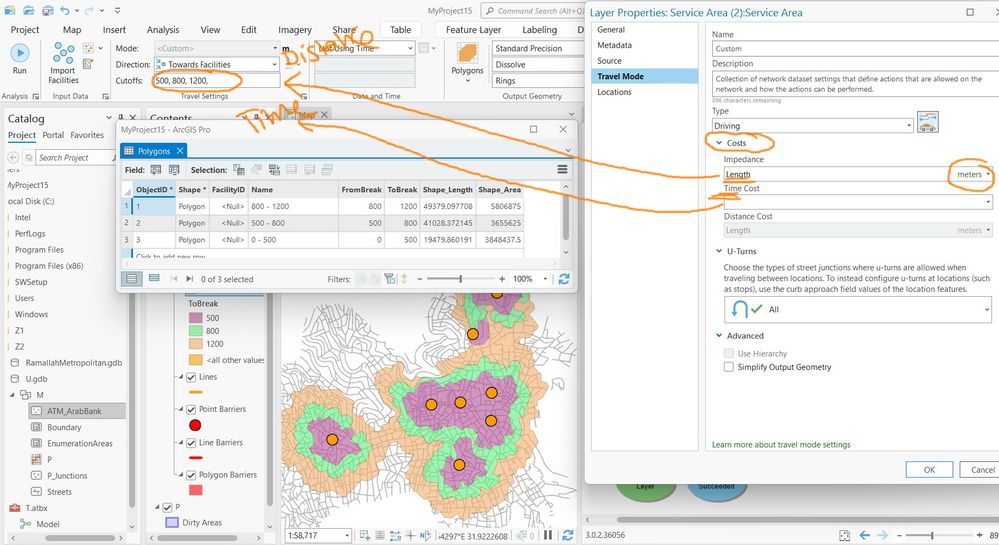Screen dimensions: 999x545
Task: Click OK in Layer Properties dialog
Action: point(929,470)
